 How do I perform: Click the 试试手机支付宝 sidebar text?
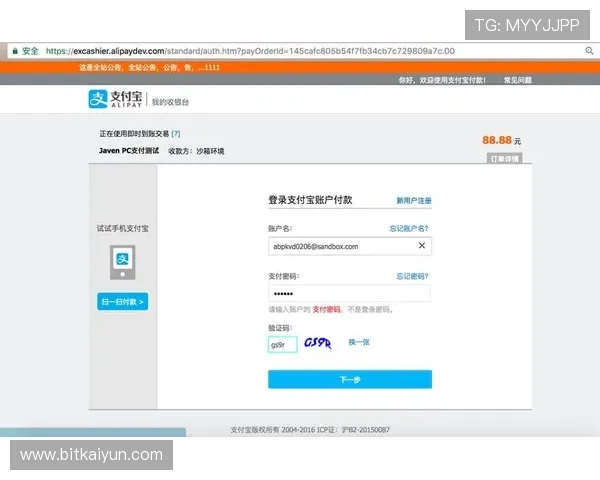(122, 229)
